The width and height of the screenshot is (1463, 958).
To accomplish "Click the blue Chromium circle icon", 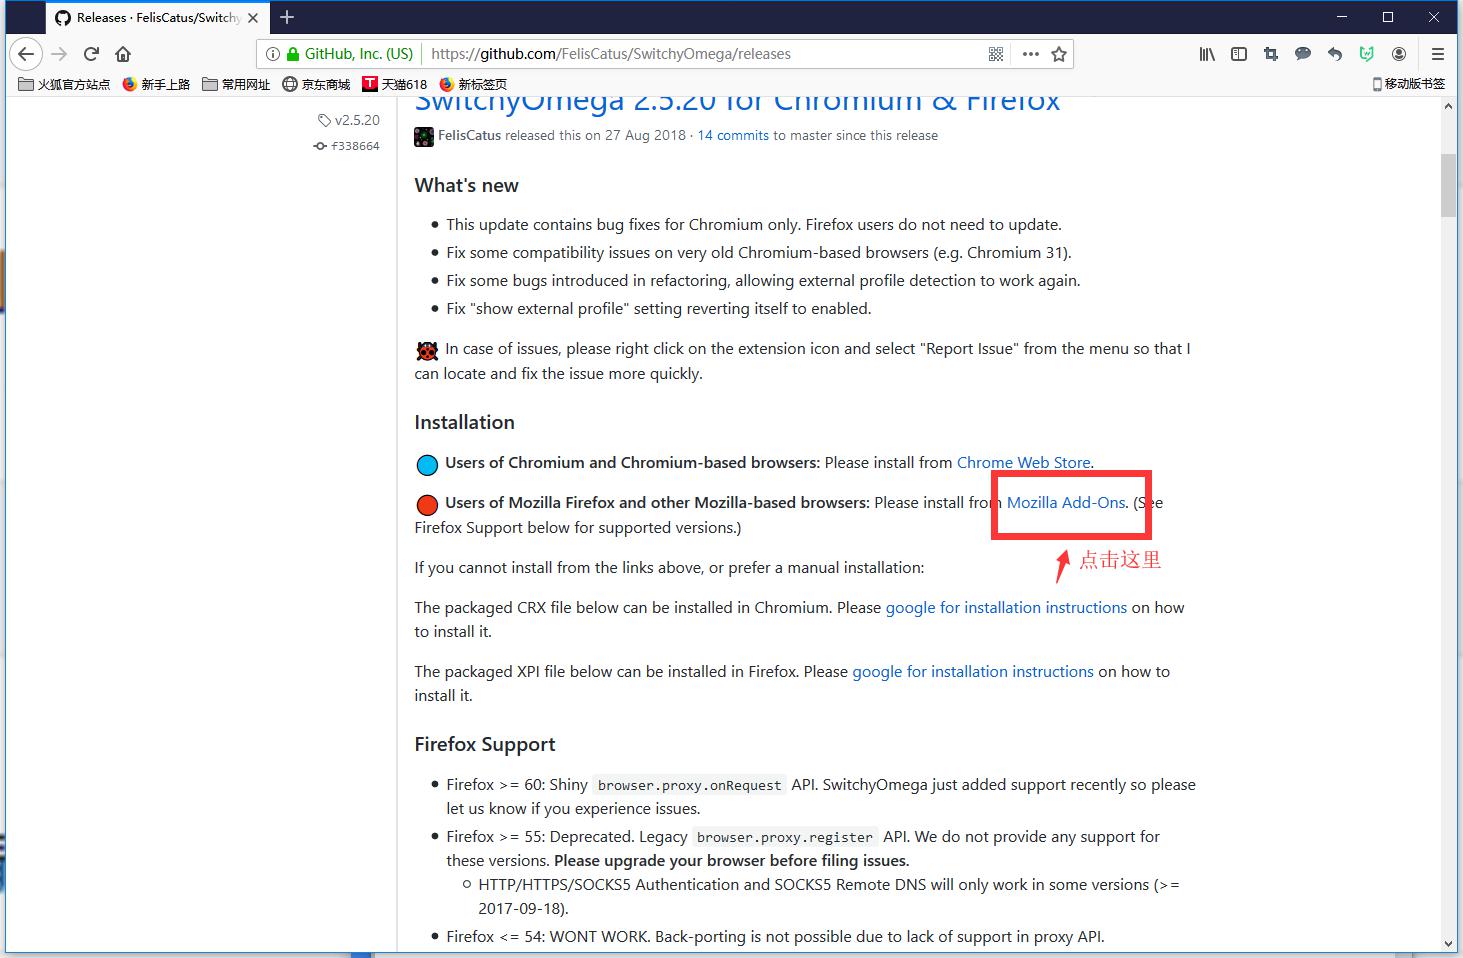I will click(427, 465).
